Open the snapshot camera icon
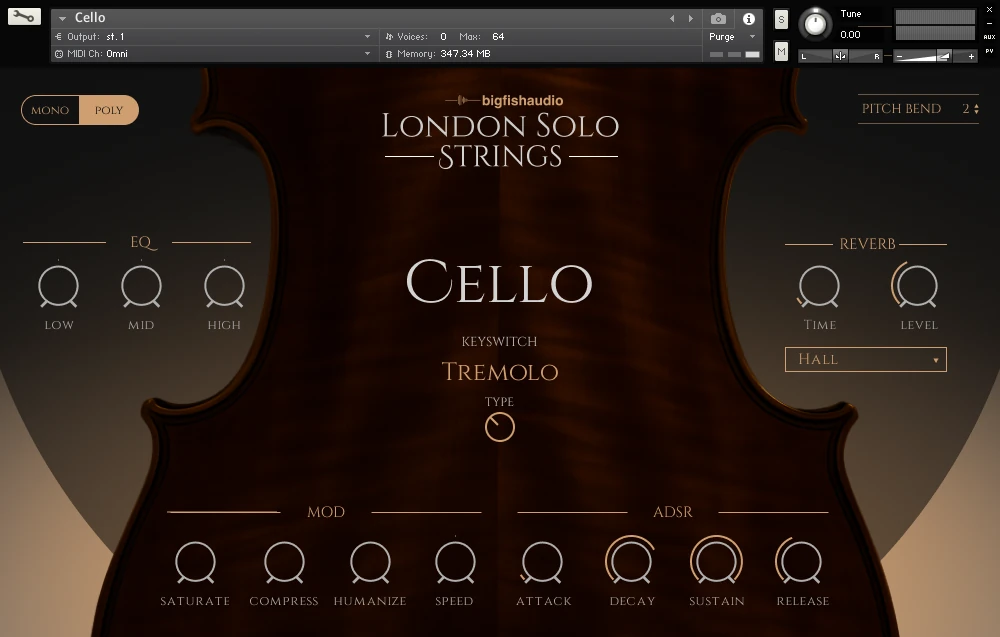The width and height of the screenshot is (1000, 637). coord(717,18)
